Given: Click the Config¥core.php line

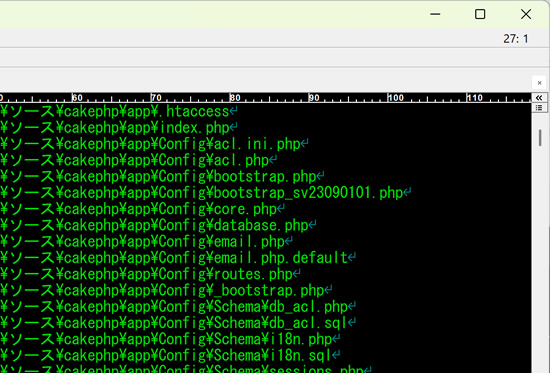Looking at the screenshot, I should [x=142, y=209].
